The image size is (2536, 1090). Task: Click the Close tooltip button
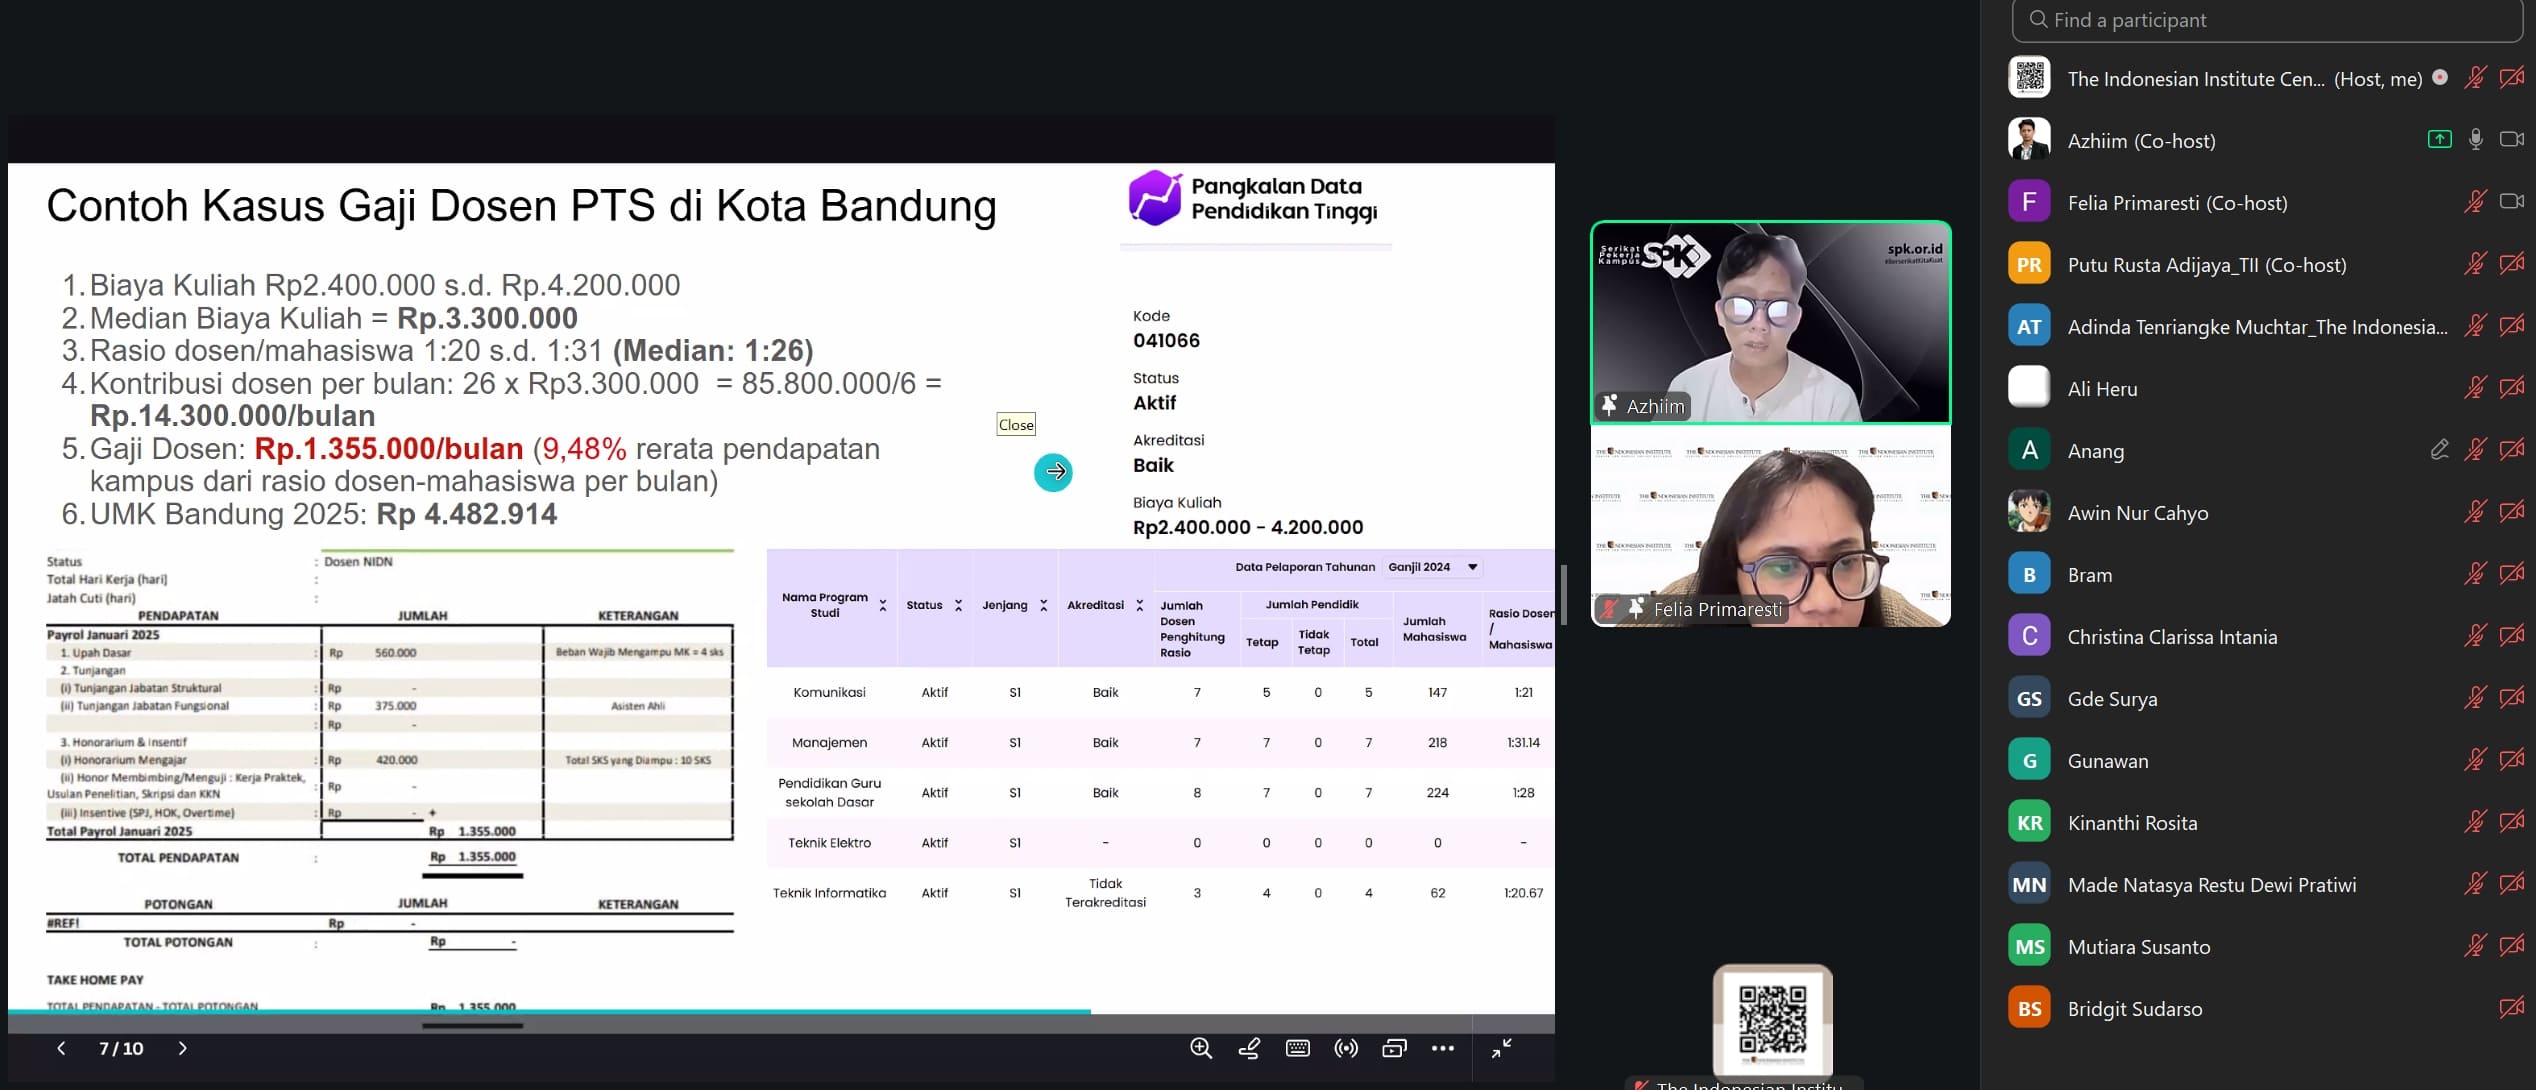point(1015,425)
